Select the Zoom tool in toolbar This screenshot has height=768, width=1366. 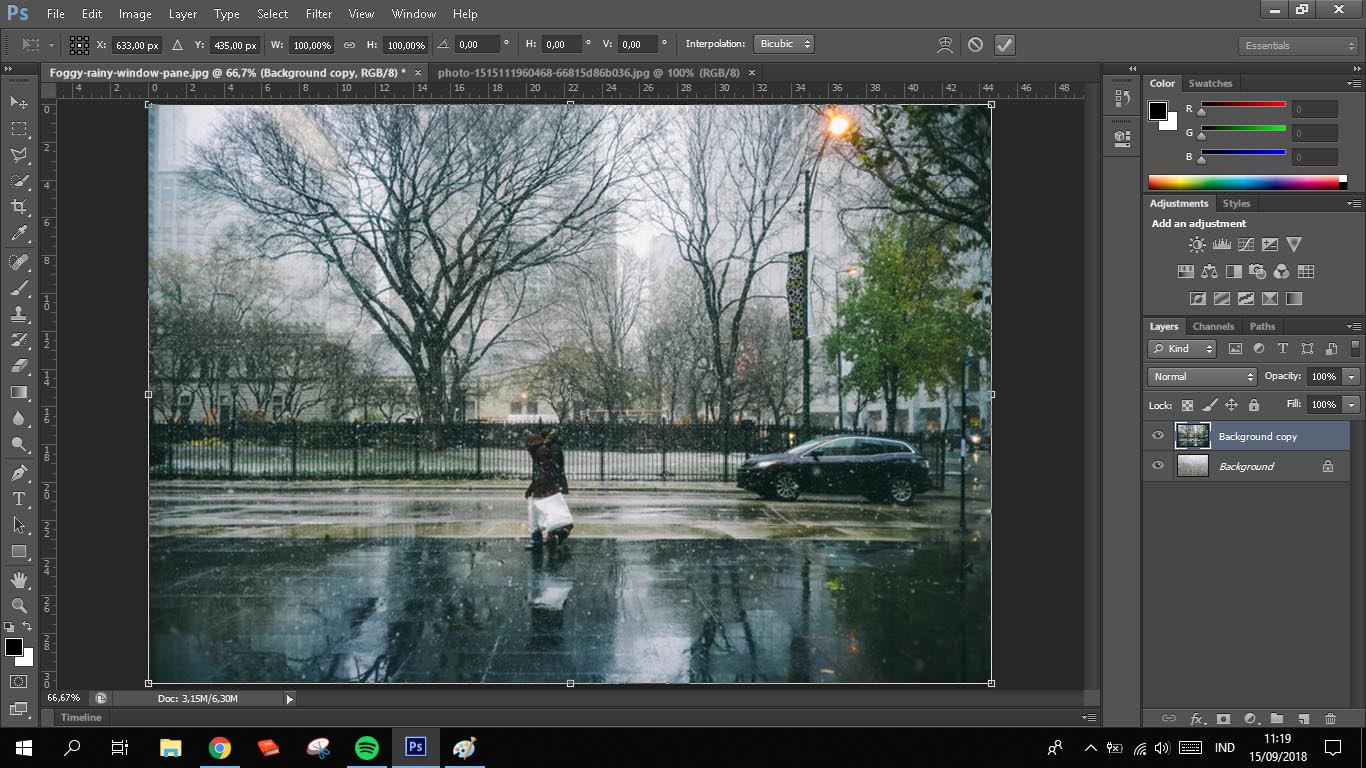[18, 606]
